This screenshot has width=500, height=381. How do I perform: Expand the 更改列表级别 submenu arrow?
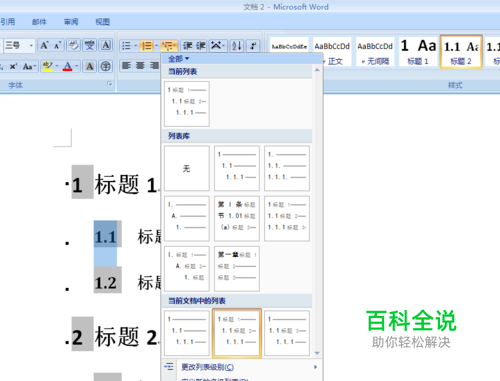click(x=315, y=367)
